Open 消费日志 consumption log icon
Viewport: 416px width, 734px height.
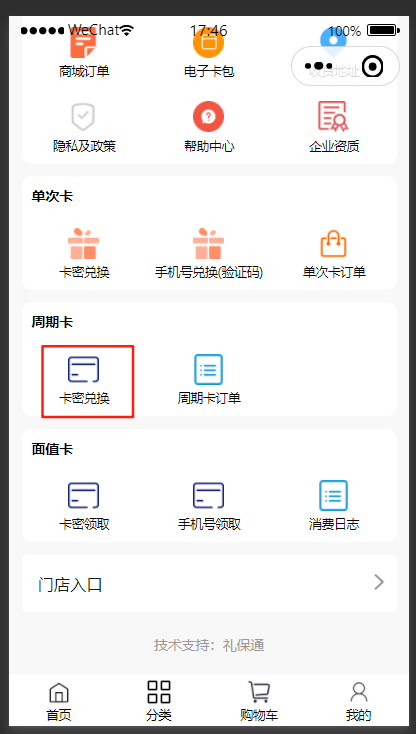[333, 495]
